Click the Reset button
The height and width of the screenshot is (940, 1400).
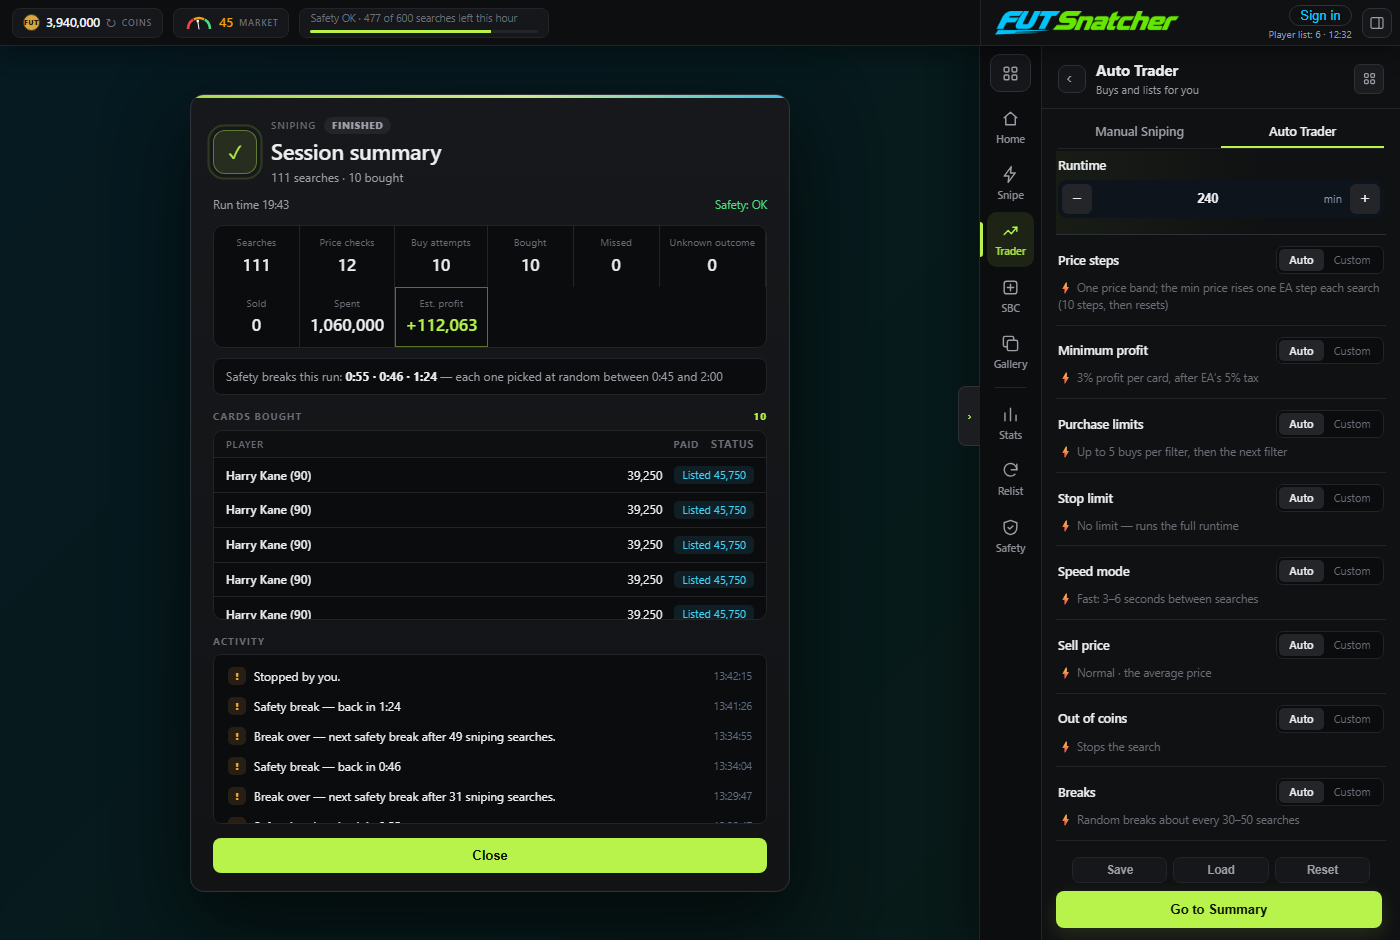tap(1322, 870)
